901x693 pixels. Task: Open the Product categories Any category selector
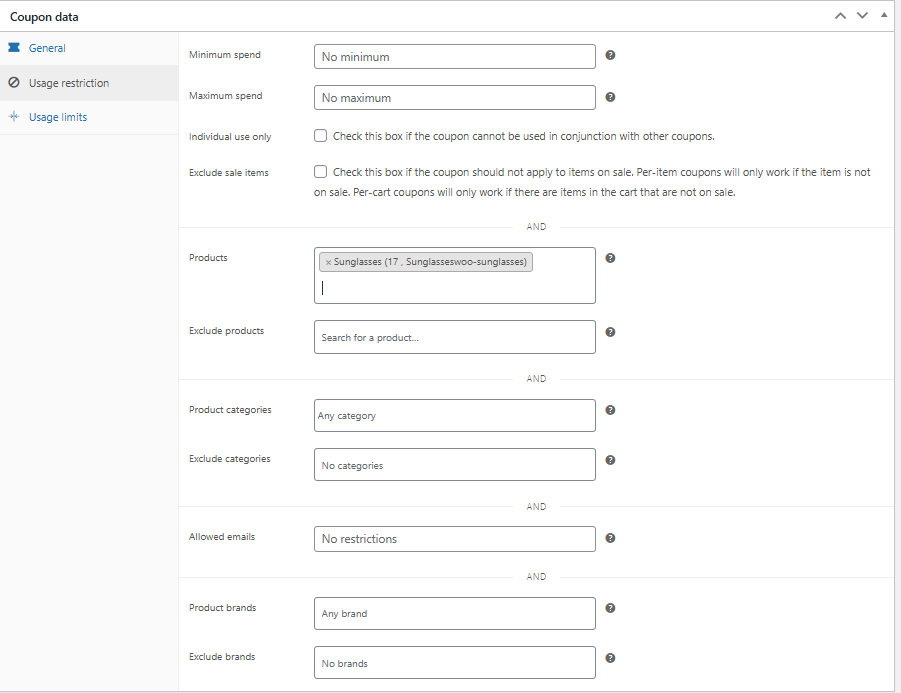[455, 415]
